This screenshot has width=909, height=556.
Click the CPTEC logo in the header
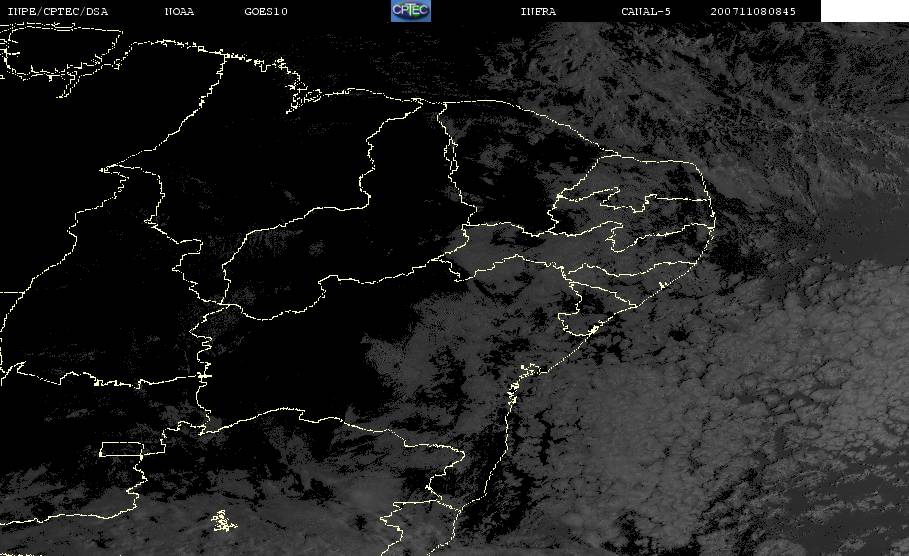coord(410,10)
